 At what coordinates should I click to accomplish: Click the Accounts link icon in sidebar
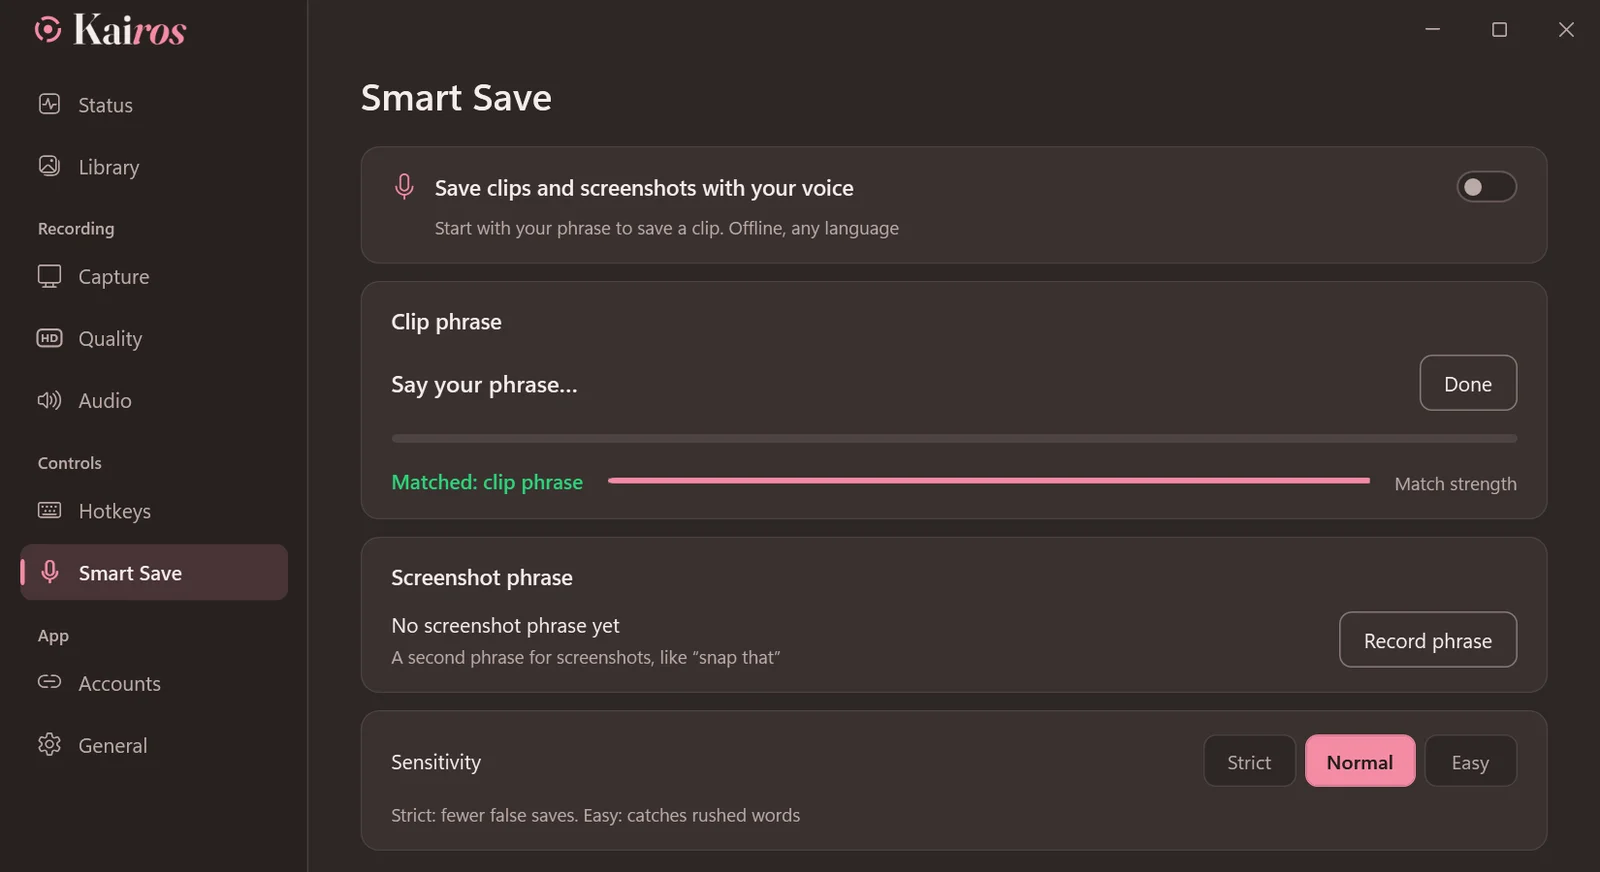click(x=49, y=682)
